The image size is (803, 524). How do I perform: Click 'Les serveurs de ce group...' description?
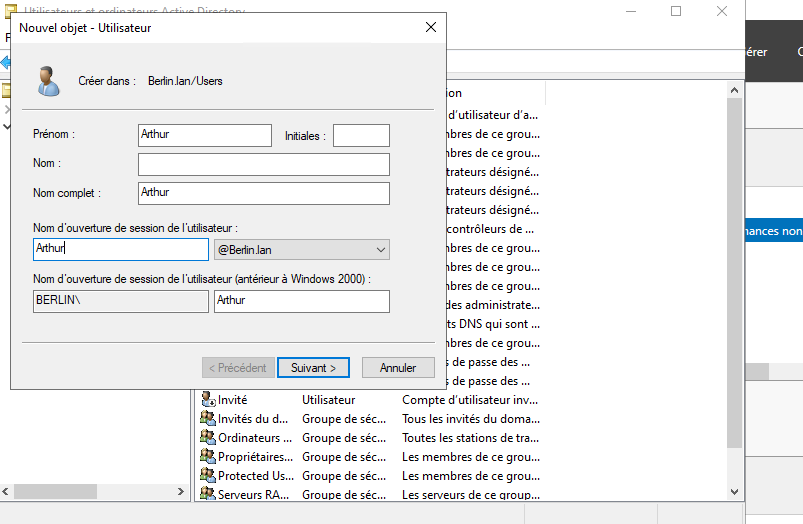[x=471, y=494]
